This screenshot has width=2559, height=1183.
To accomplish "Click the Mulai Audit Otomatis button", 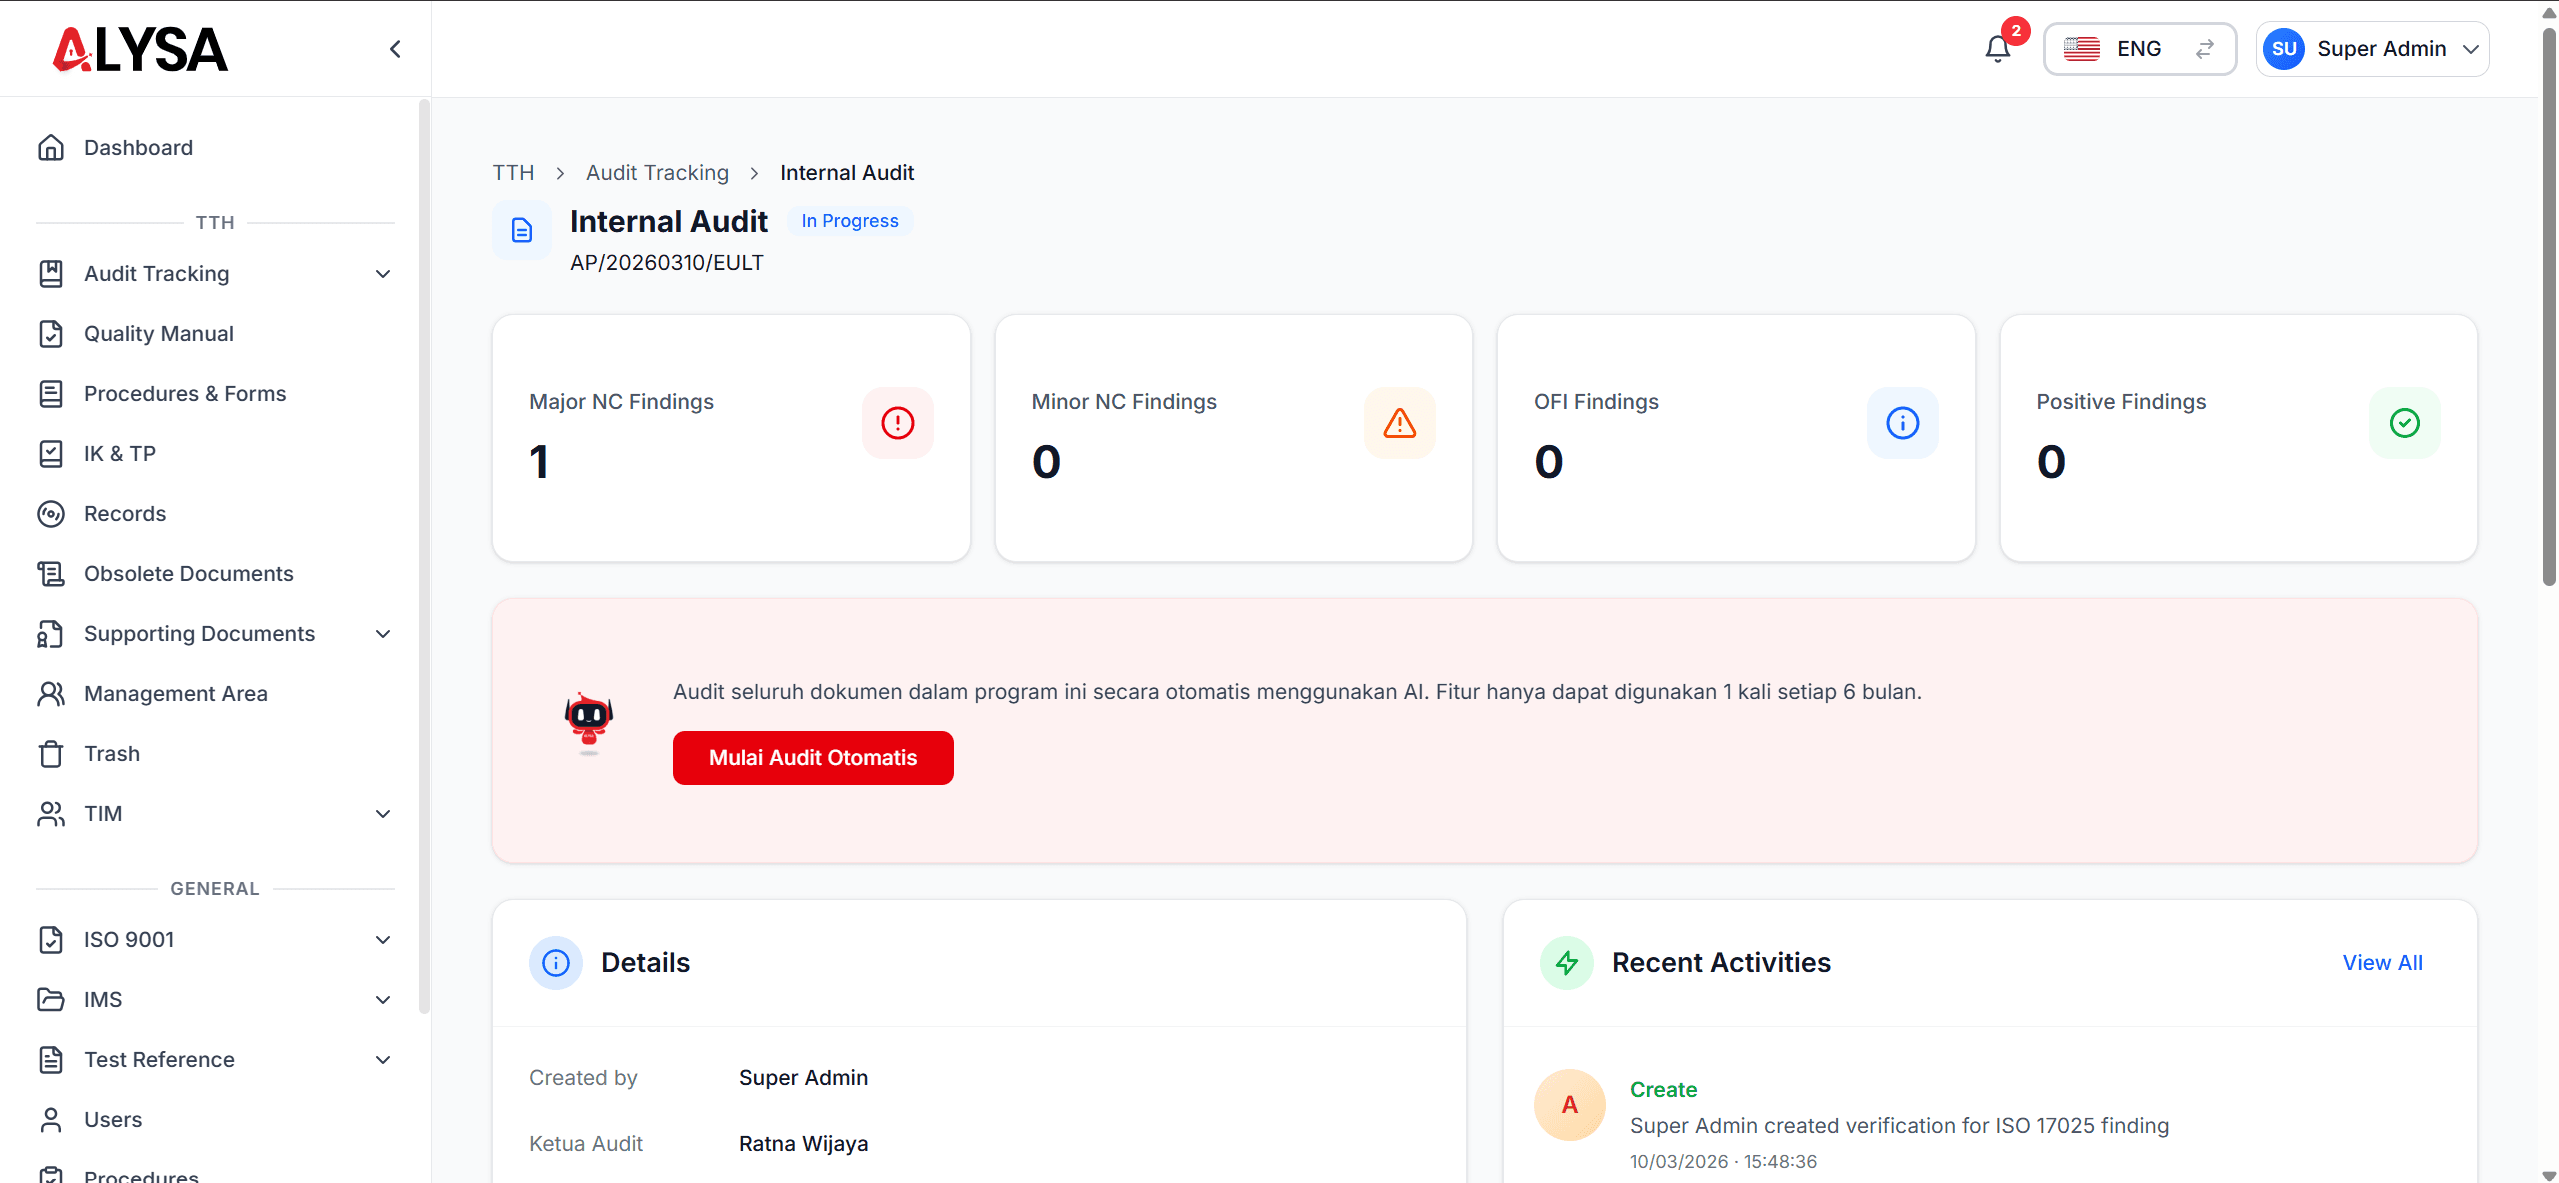I will pos(812,757).
